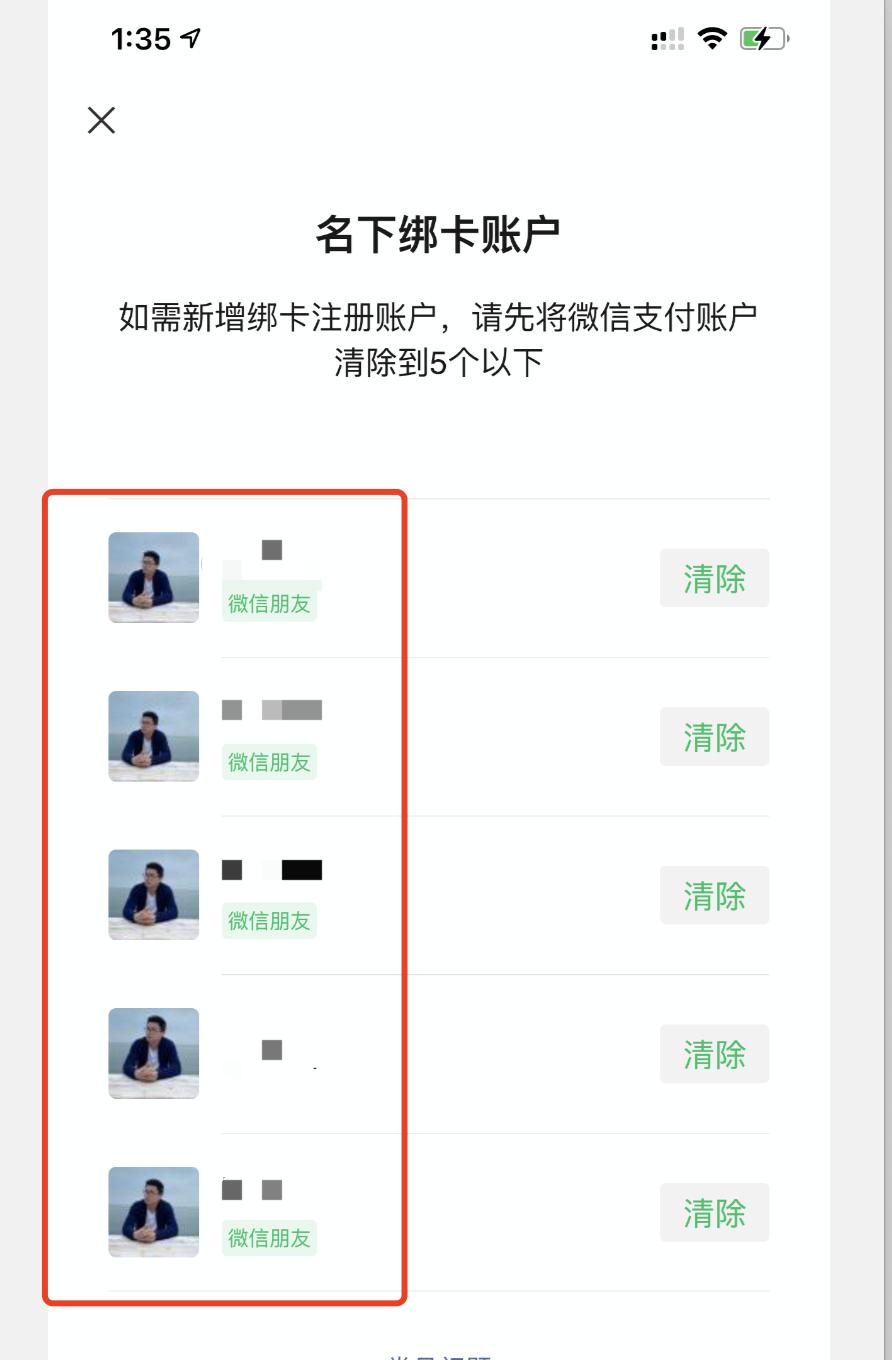Open the first account's profile avatar
892x1360 pixels.
(153, 578)
